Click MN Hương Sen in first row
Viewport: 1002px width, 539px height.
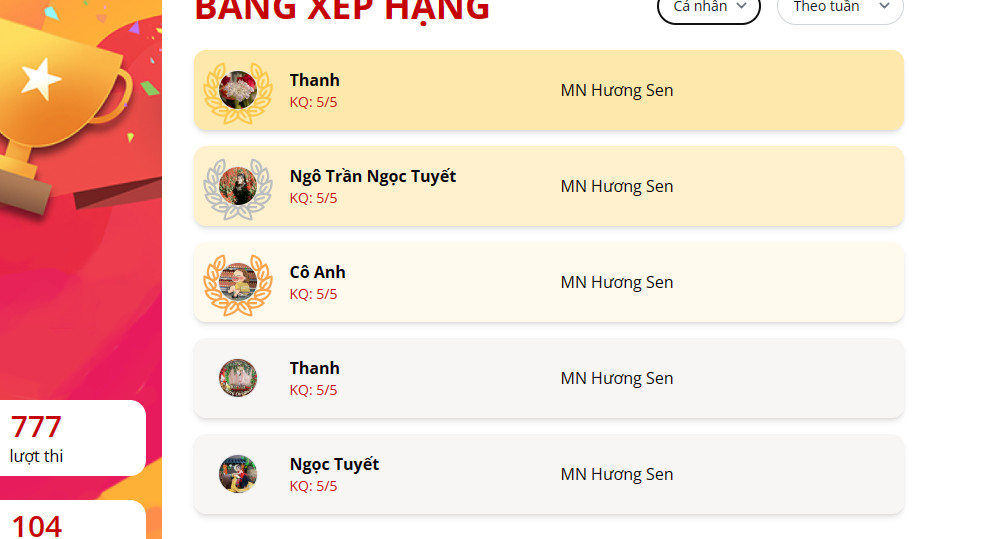617,90
